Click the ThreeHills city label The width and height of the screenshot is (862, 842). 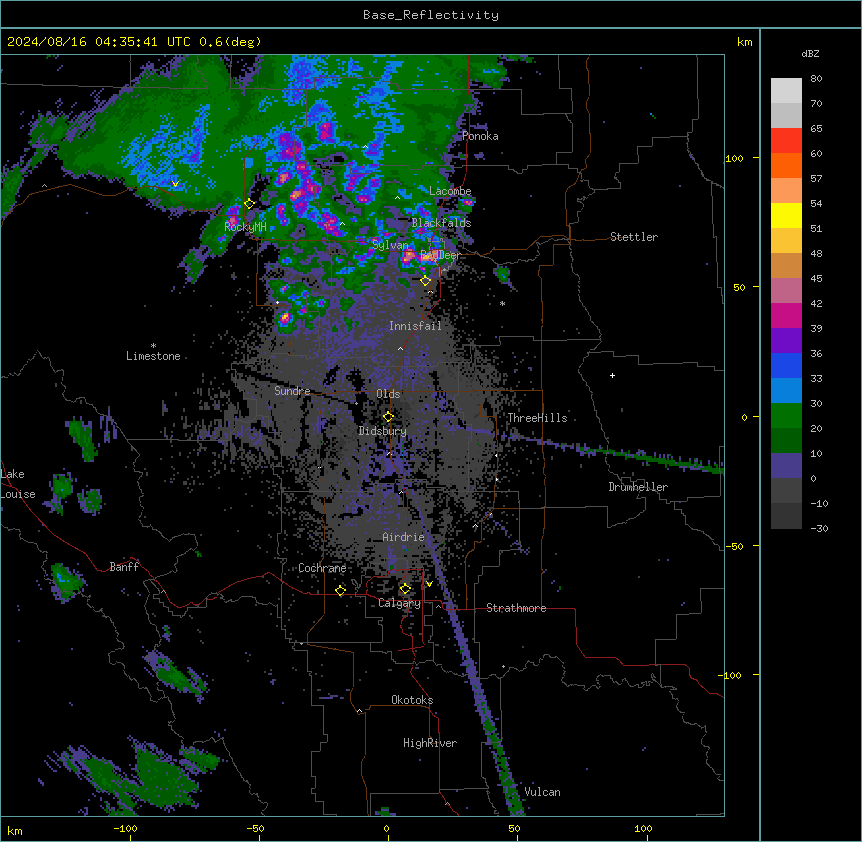537,418
